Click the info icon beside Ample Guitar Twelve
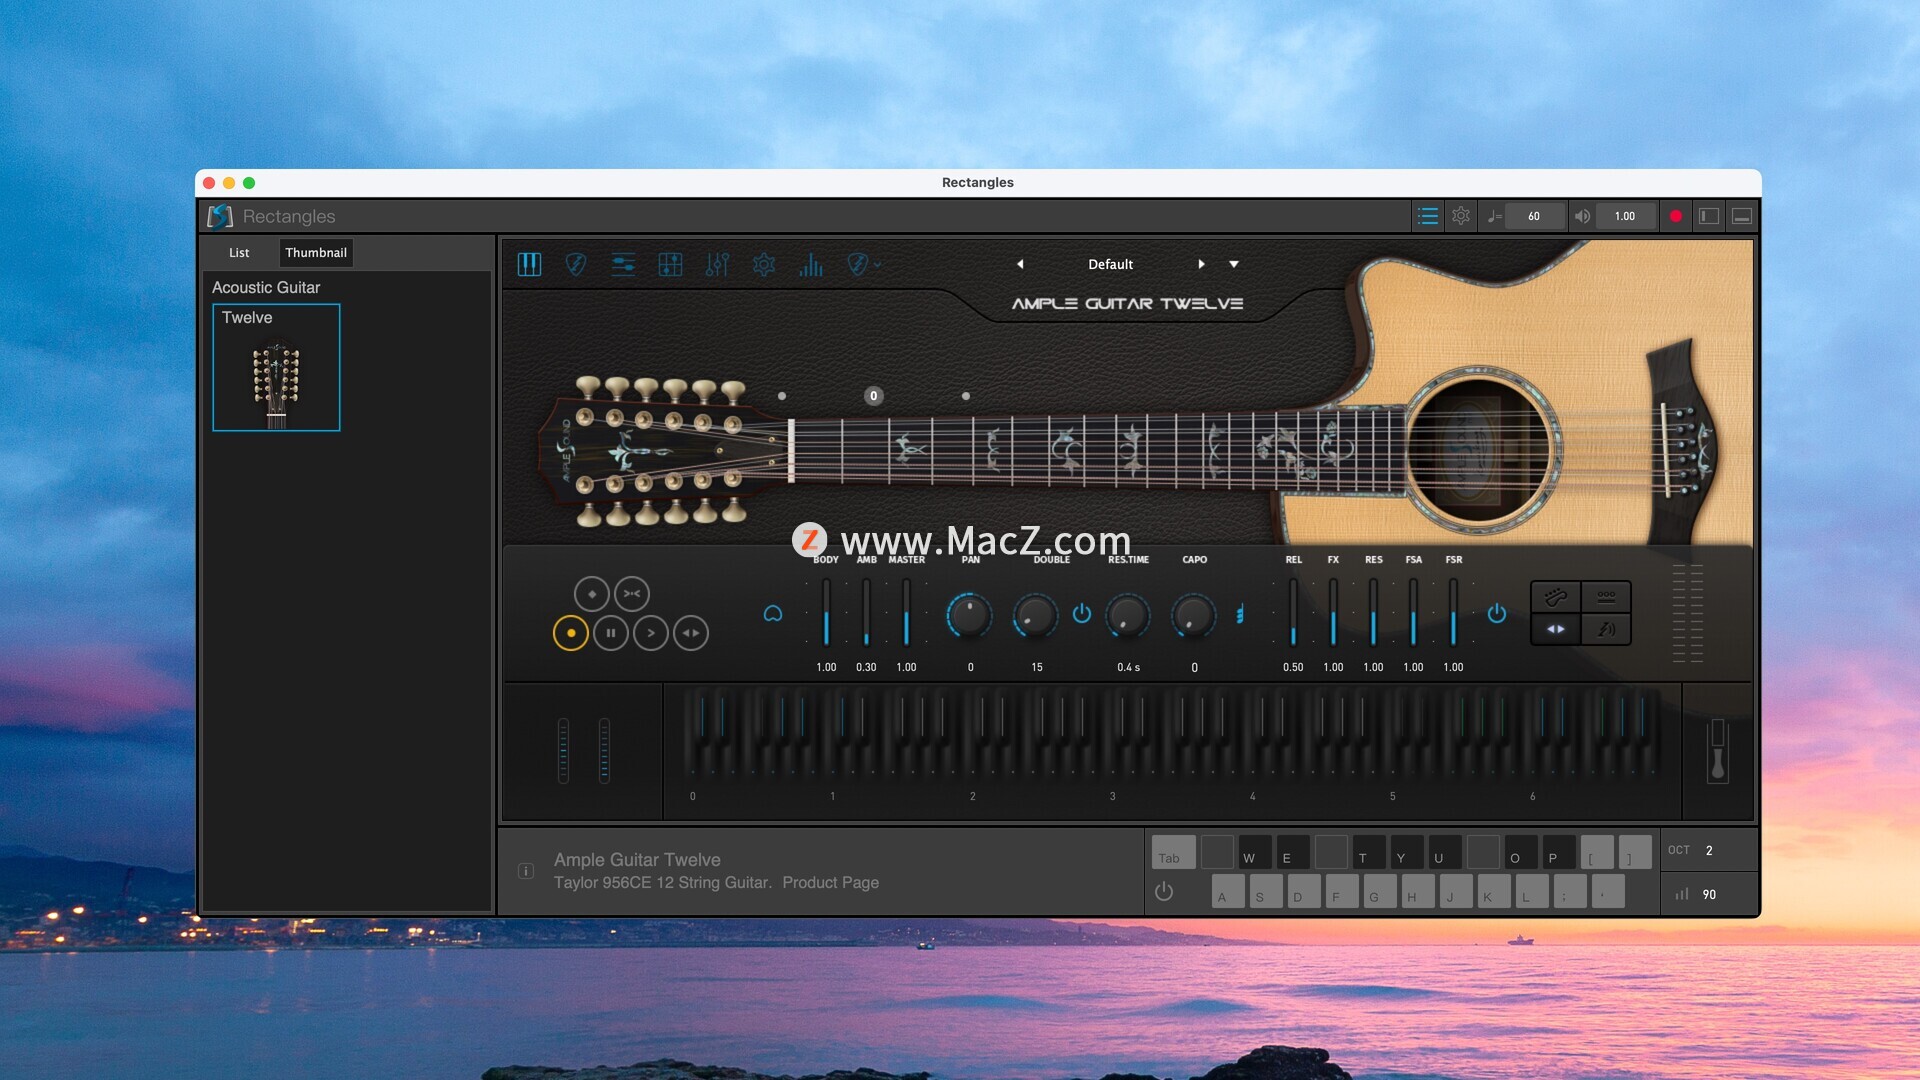The image size is (1920, 1080). (x=525, y=871)
